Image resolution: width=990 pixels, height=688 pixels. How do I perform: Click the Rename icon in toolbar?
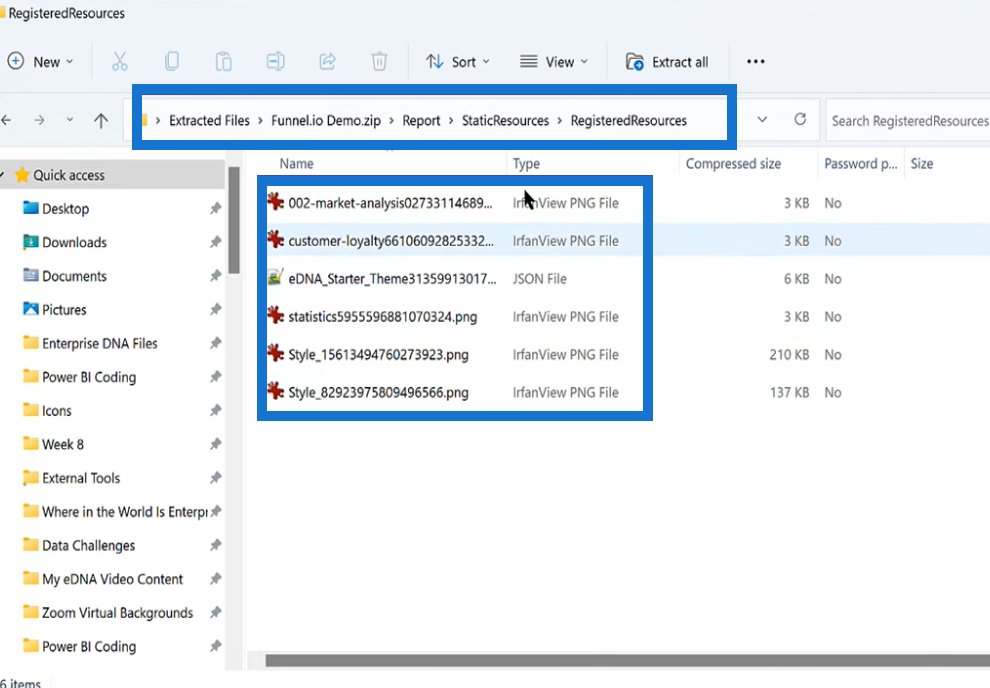(275, 61)
